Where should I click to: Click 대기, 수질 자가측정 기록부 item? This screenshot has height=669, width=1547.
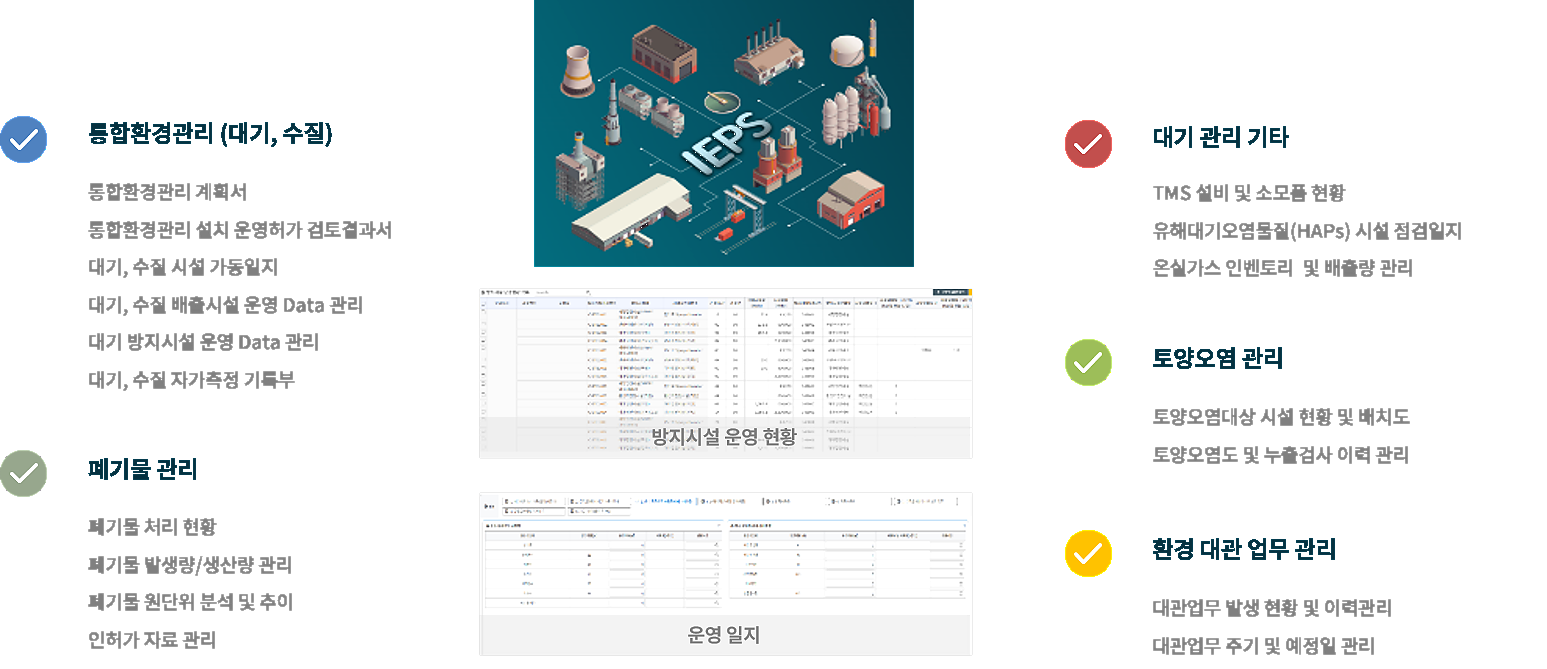coord(191,380)
